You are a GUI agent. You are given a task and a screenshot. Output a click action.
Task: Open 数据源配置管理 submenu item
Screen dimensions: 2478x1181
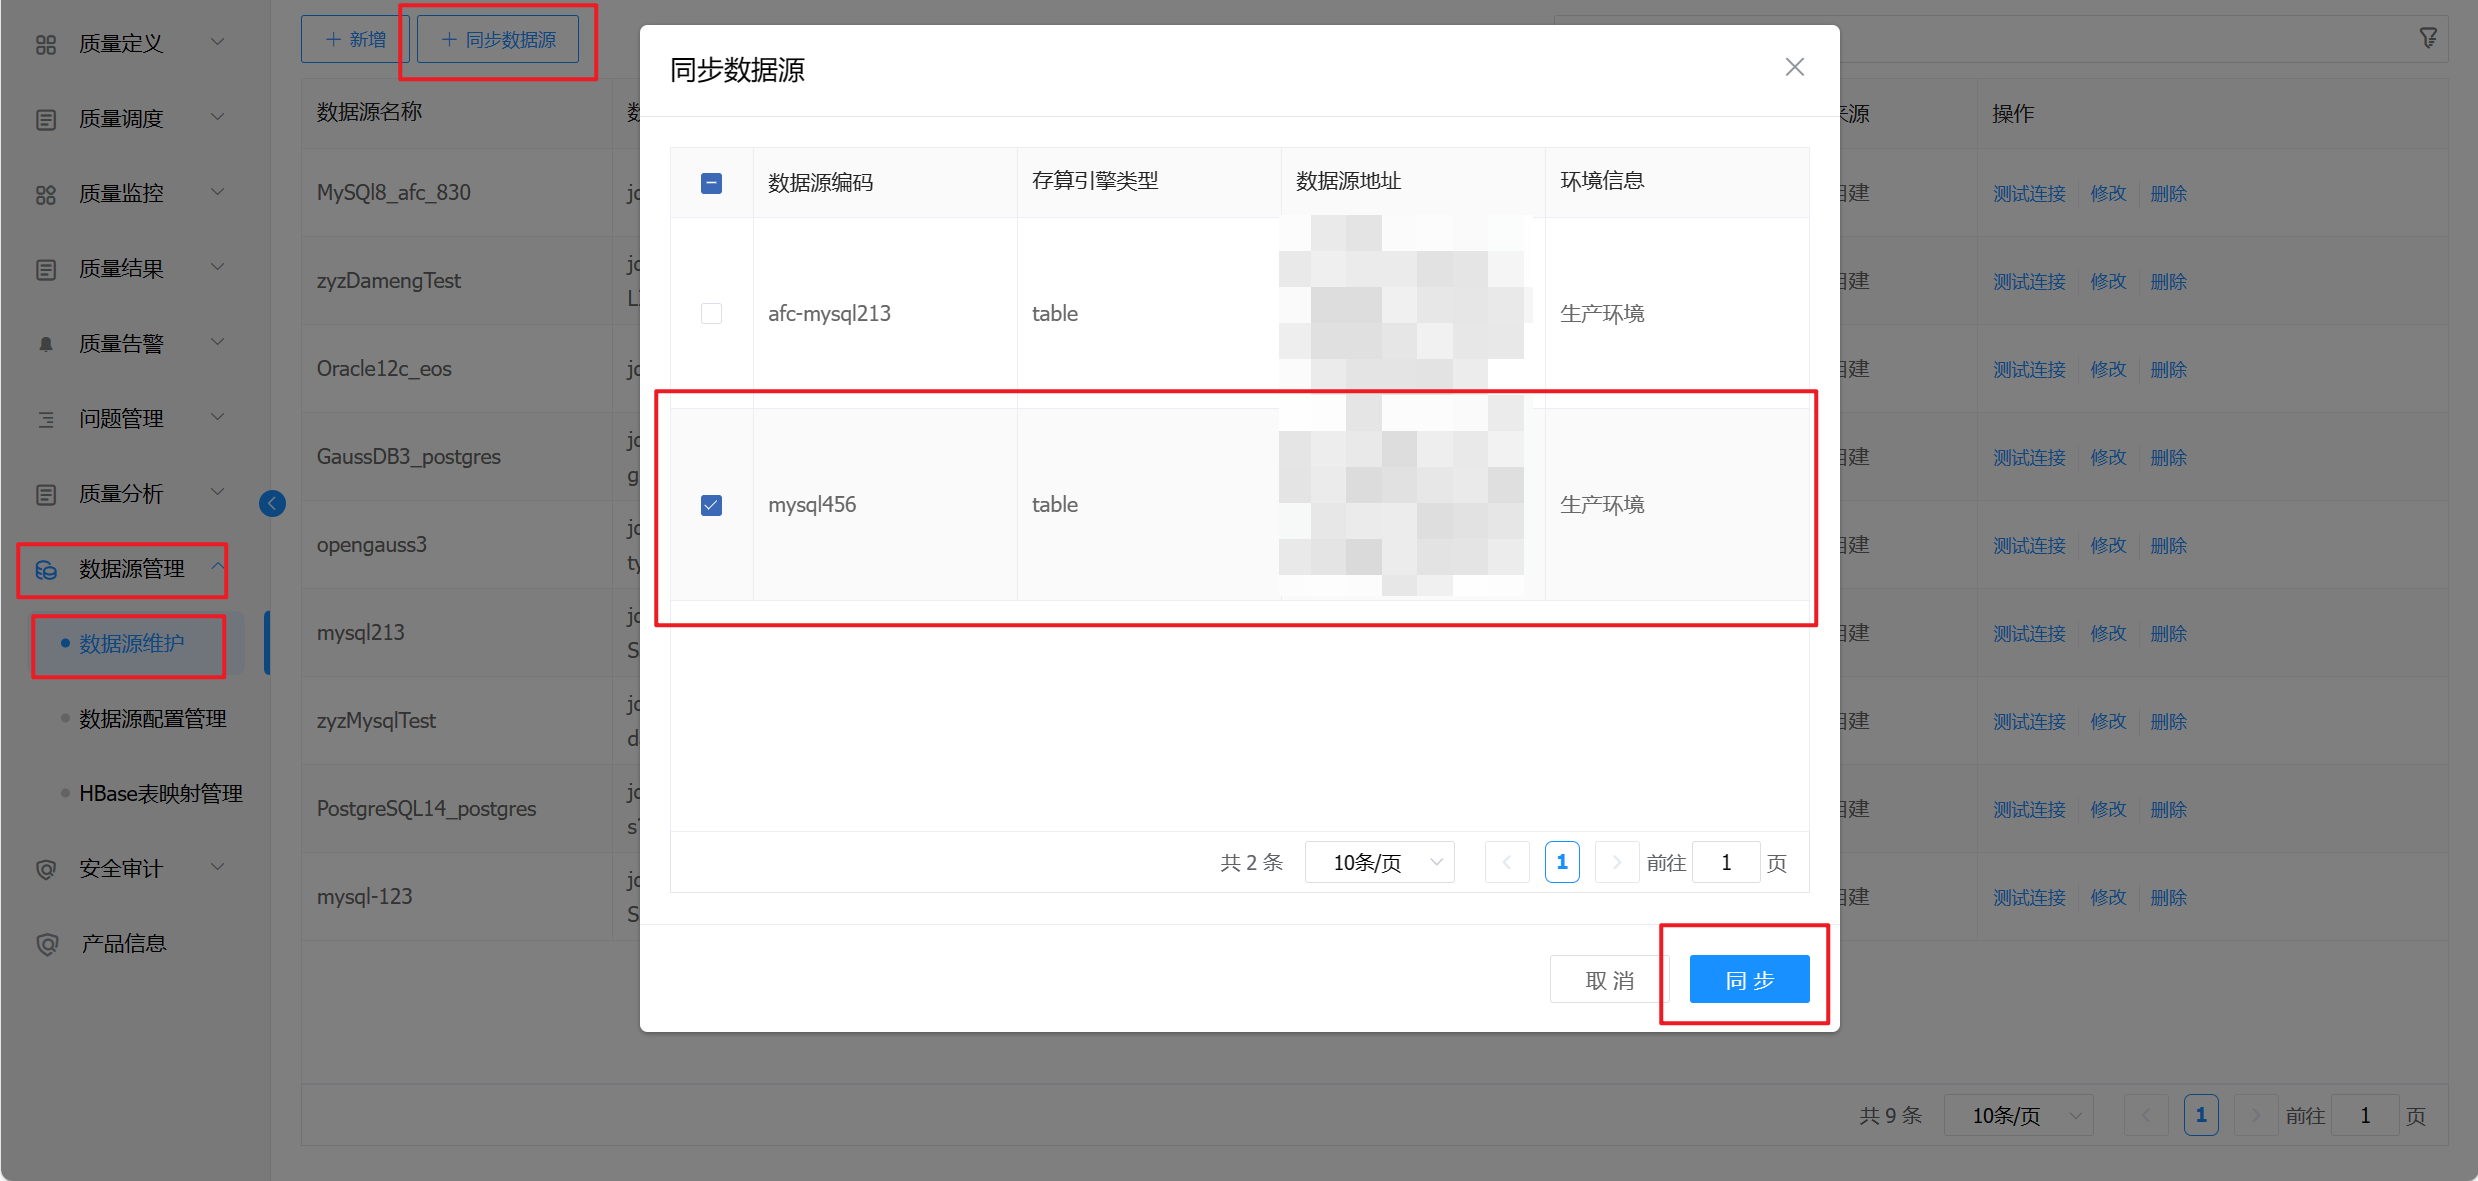point(152,719)
